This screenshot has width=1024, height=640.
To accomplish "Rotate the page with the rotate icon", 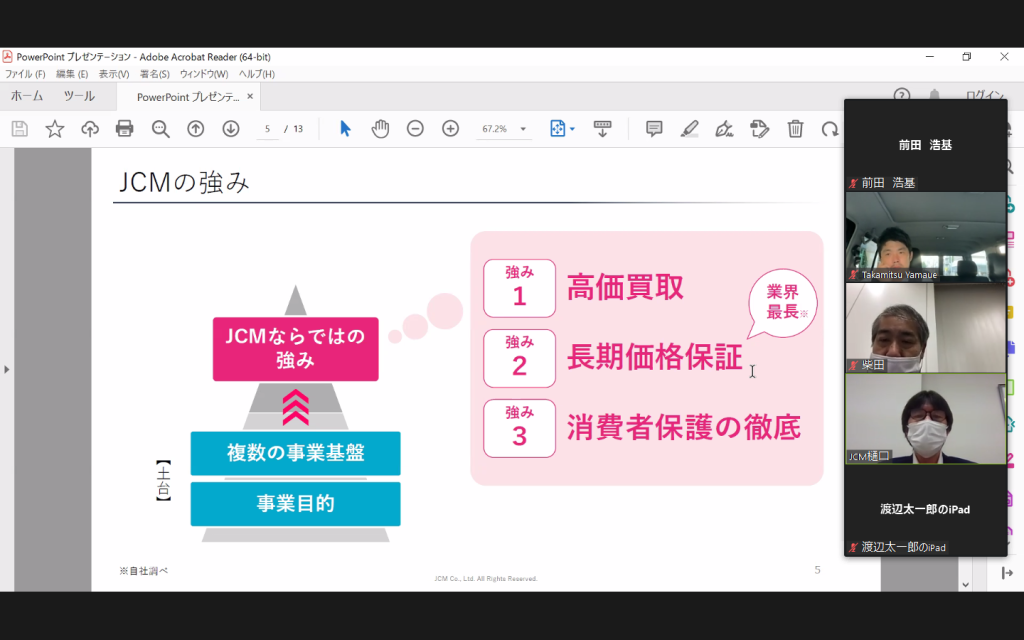I will point(830,129).
